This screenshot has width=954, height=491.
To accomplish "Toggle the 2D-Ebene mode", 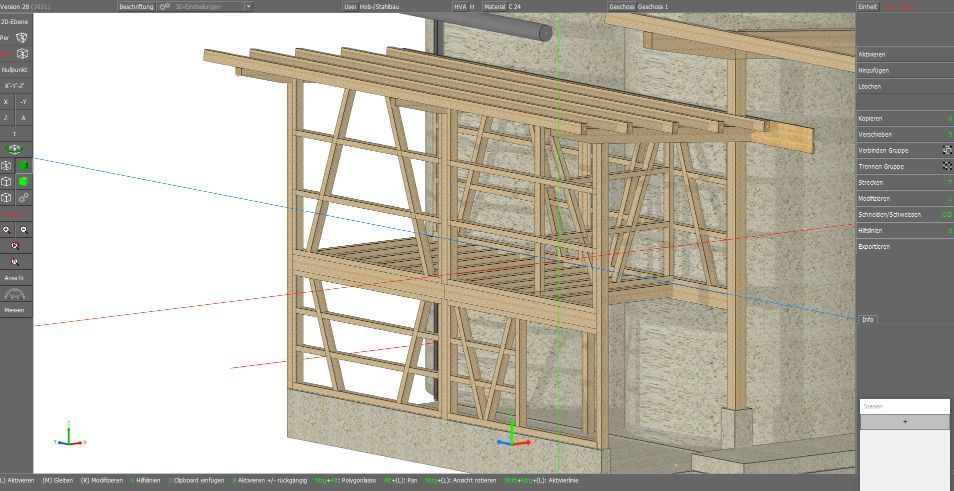I will (14, 21).
